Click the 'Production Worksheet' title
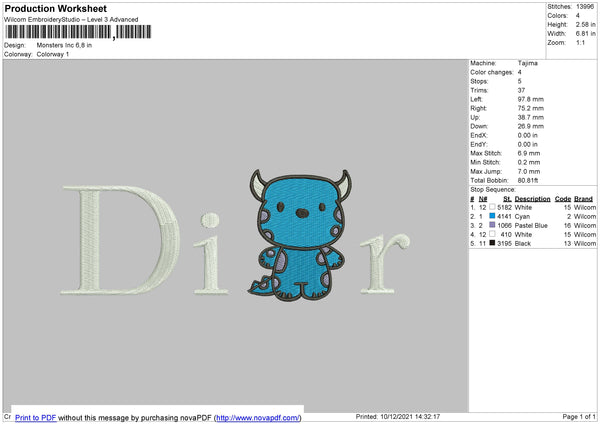 [x=55, y=8]
